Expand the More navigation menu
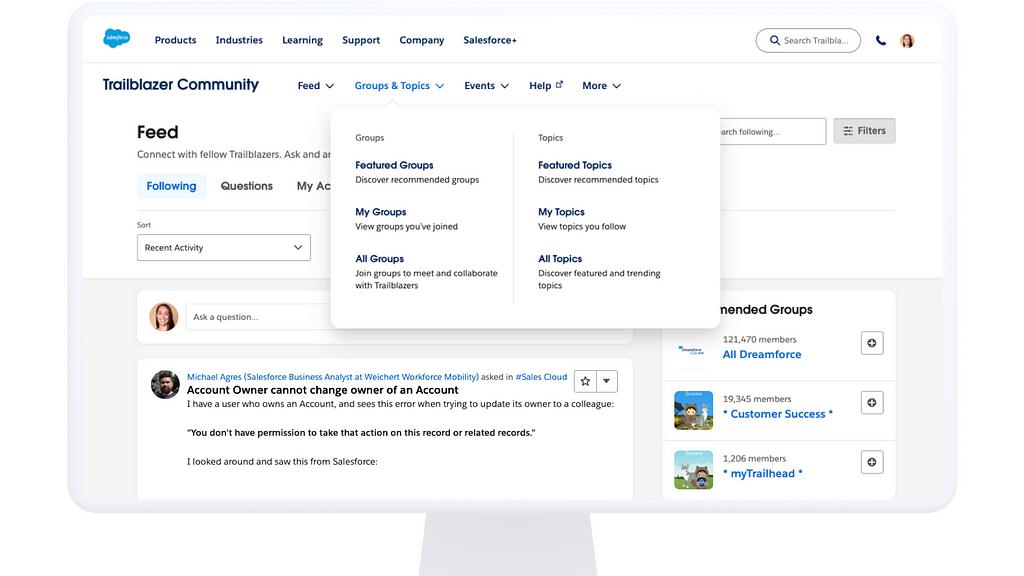Image resolution: width=1024 pixels, height=576 pixels. point(601,86)
